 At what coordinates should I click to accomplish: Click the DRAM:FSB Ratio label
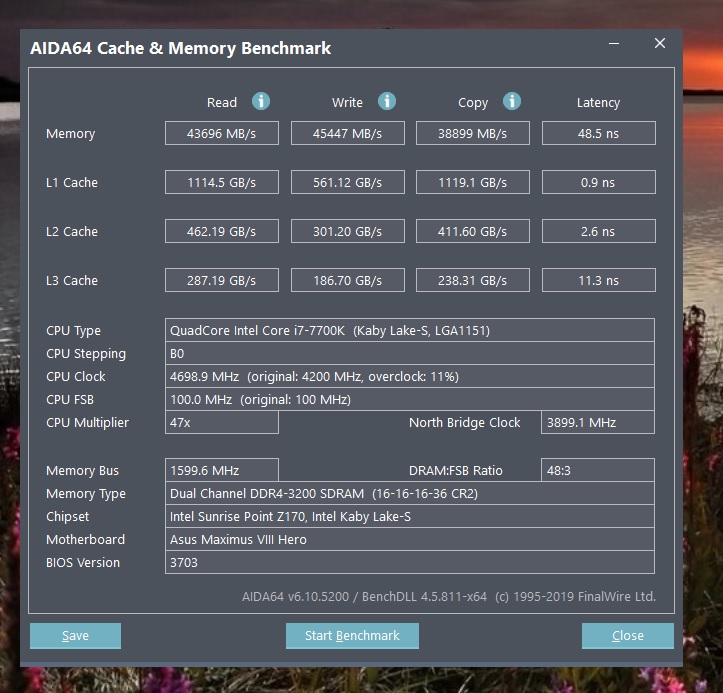click(456, 470)
